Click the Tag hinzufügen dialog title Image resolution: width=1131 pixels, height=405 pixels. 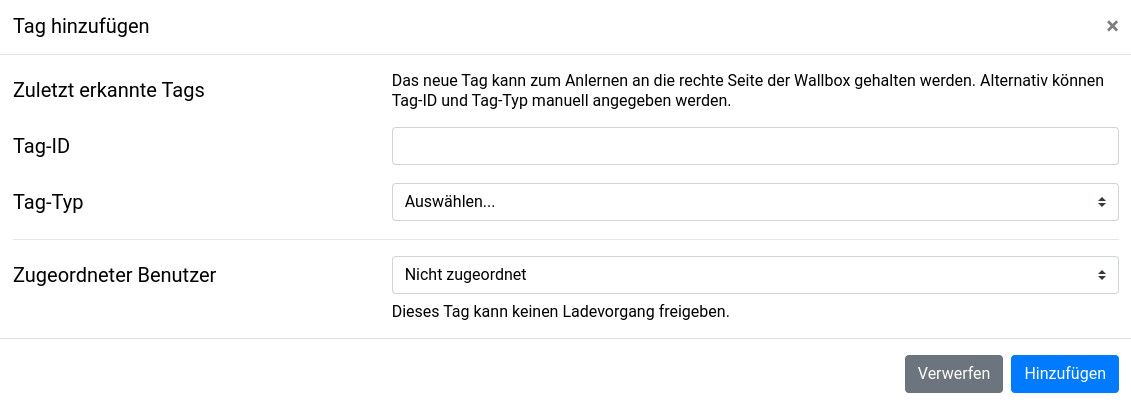[x=81, y=27]
